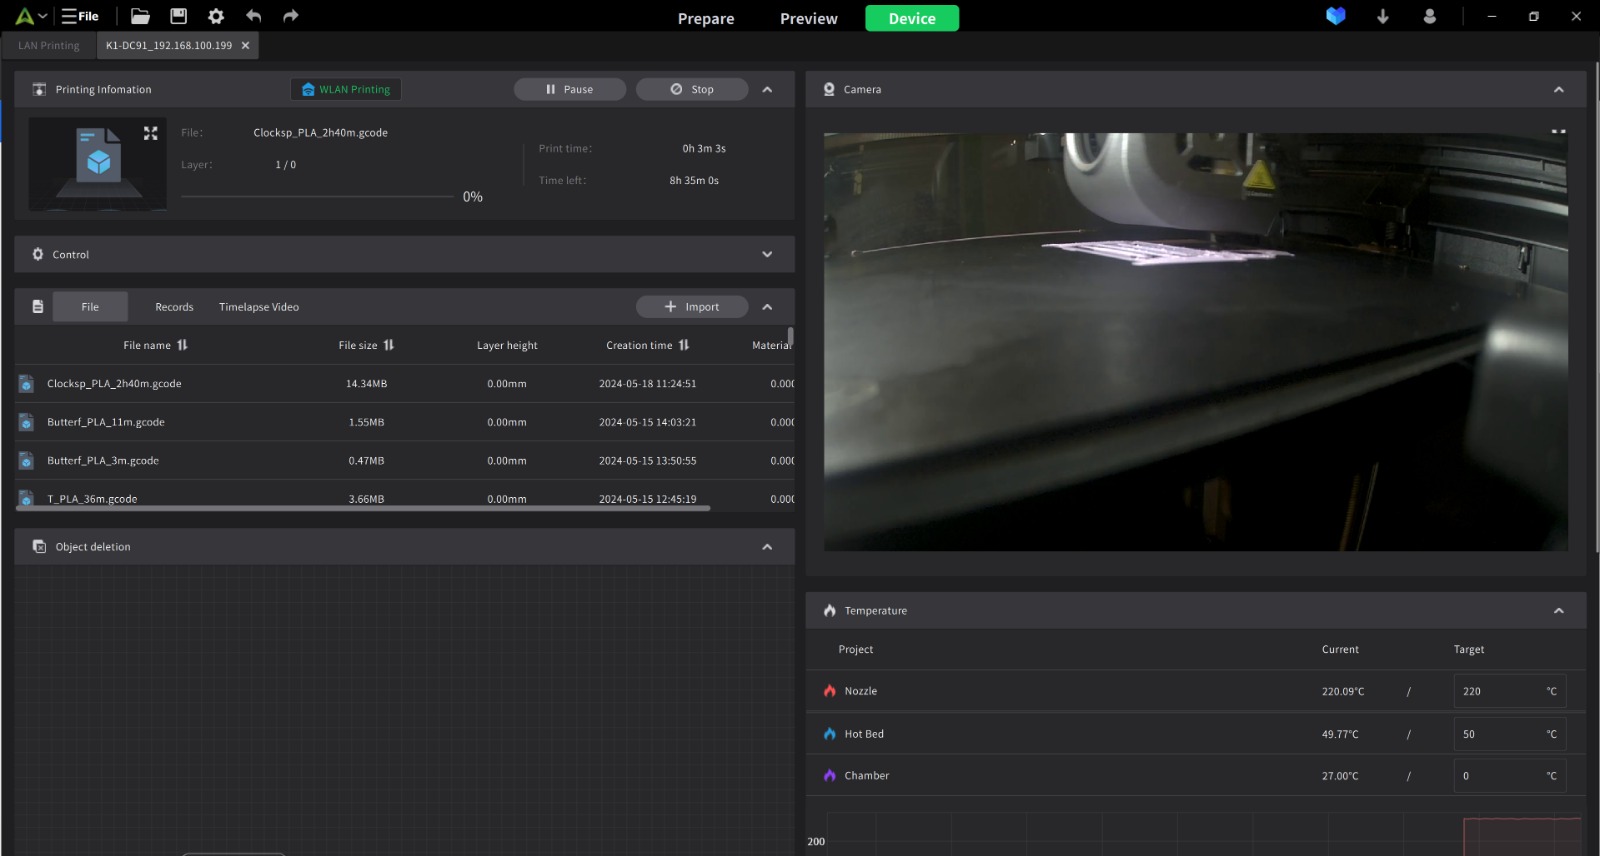This screenshot has width=1600, height=856.
Task: Click the undo arrow icon
Action: (x=254, y=16)
